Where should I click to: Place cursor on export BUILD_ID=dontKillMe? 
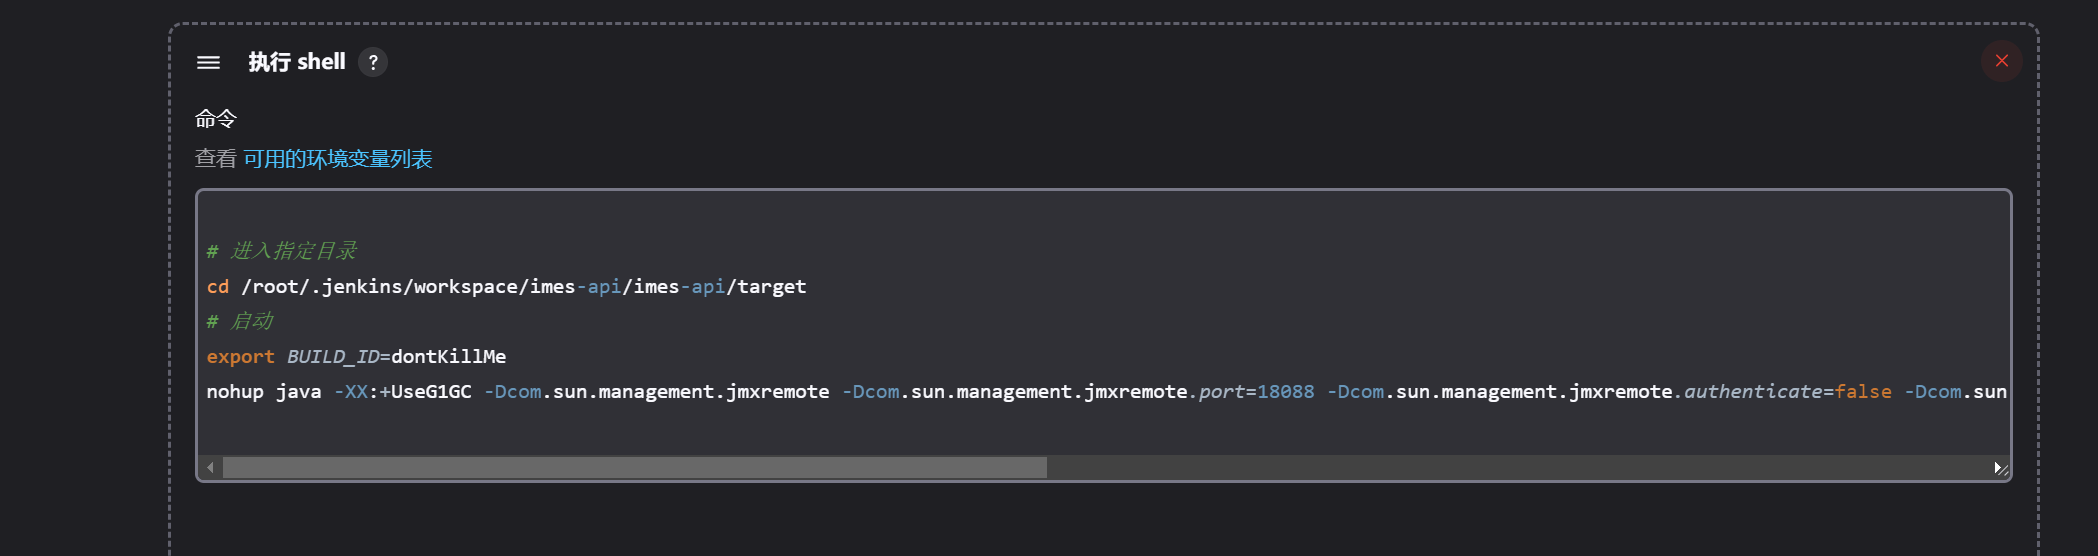[356, 356]
